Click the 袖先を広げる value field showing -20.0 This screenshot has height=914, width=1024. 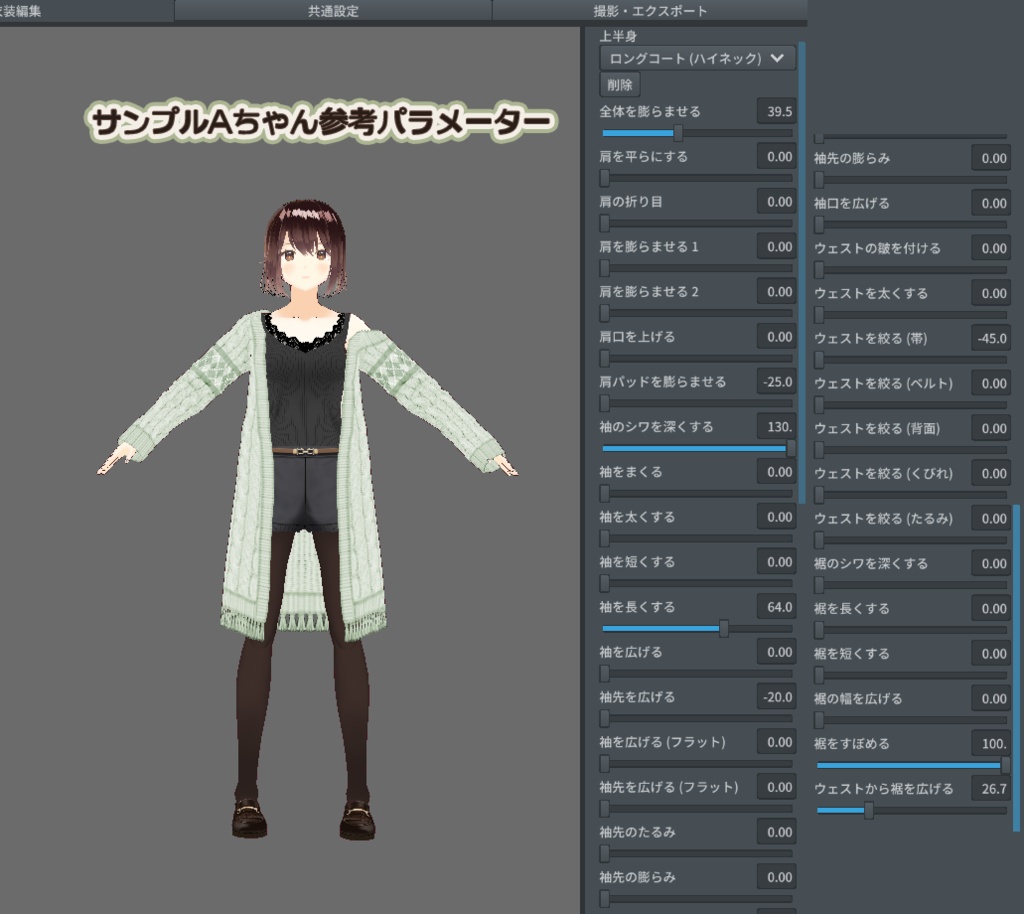tap(777, 696)
